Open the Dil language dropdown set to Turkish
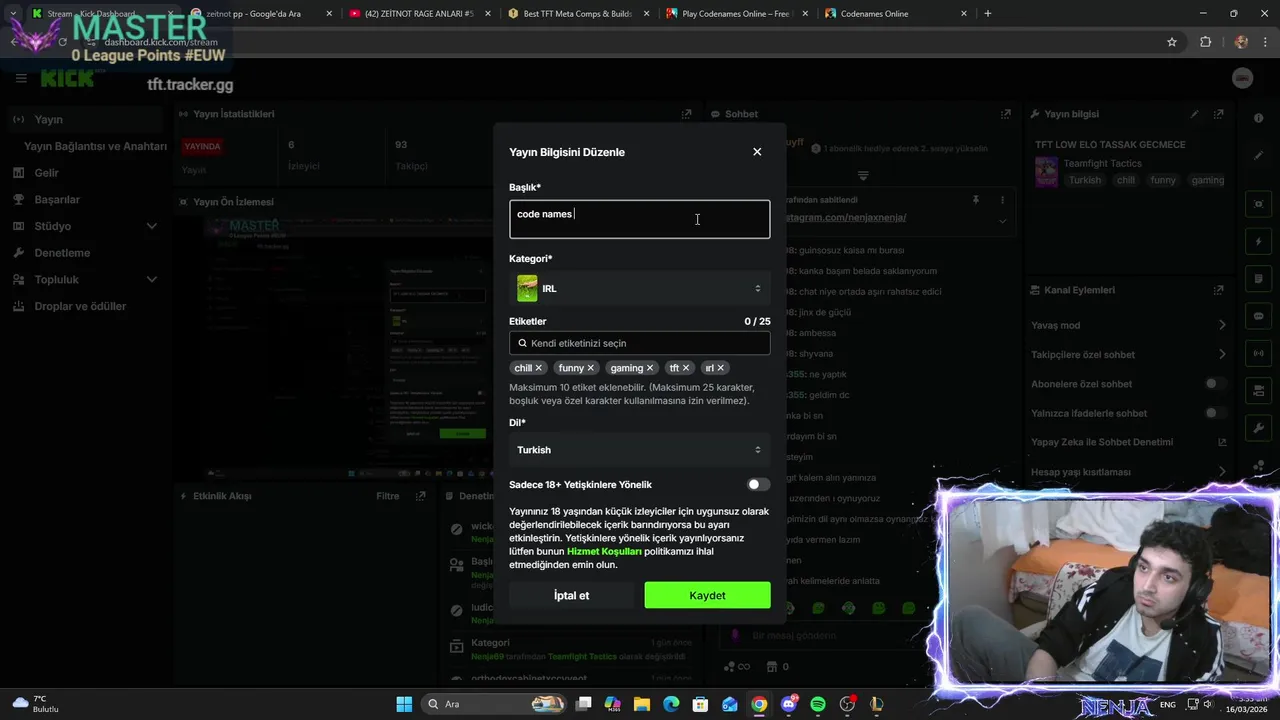 [639, 450]
